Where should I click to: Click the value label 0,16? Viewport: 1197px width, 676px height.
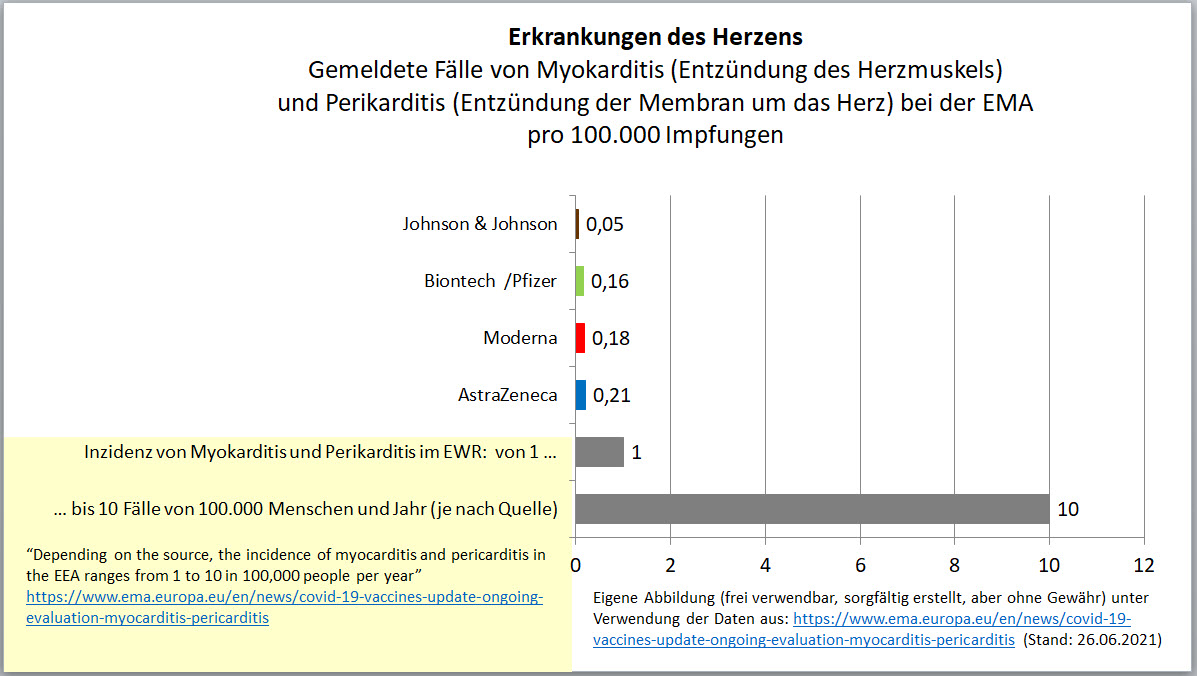pos(611,281)
